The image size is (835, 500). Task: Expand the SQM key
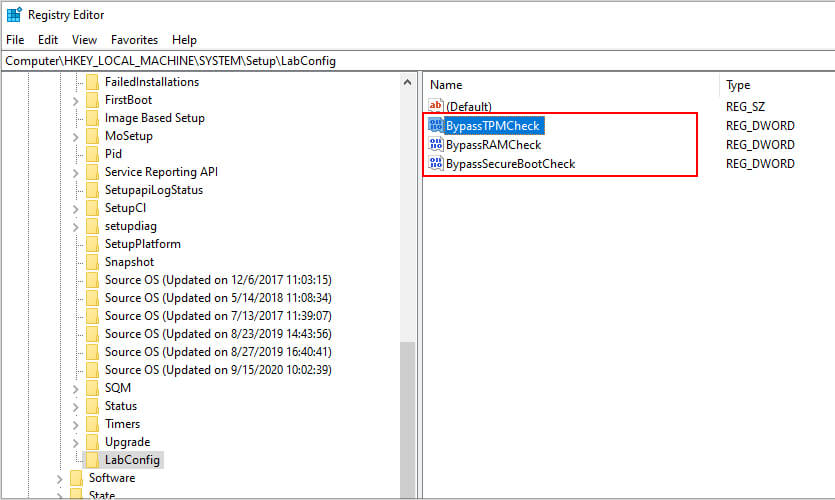76,389
